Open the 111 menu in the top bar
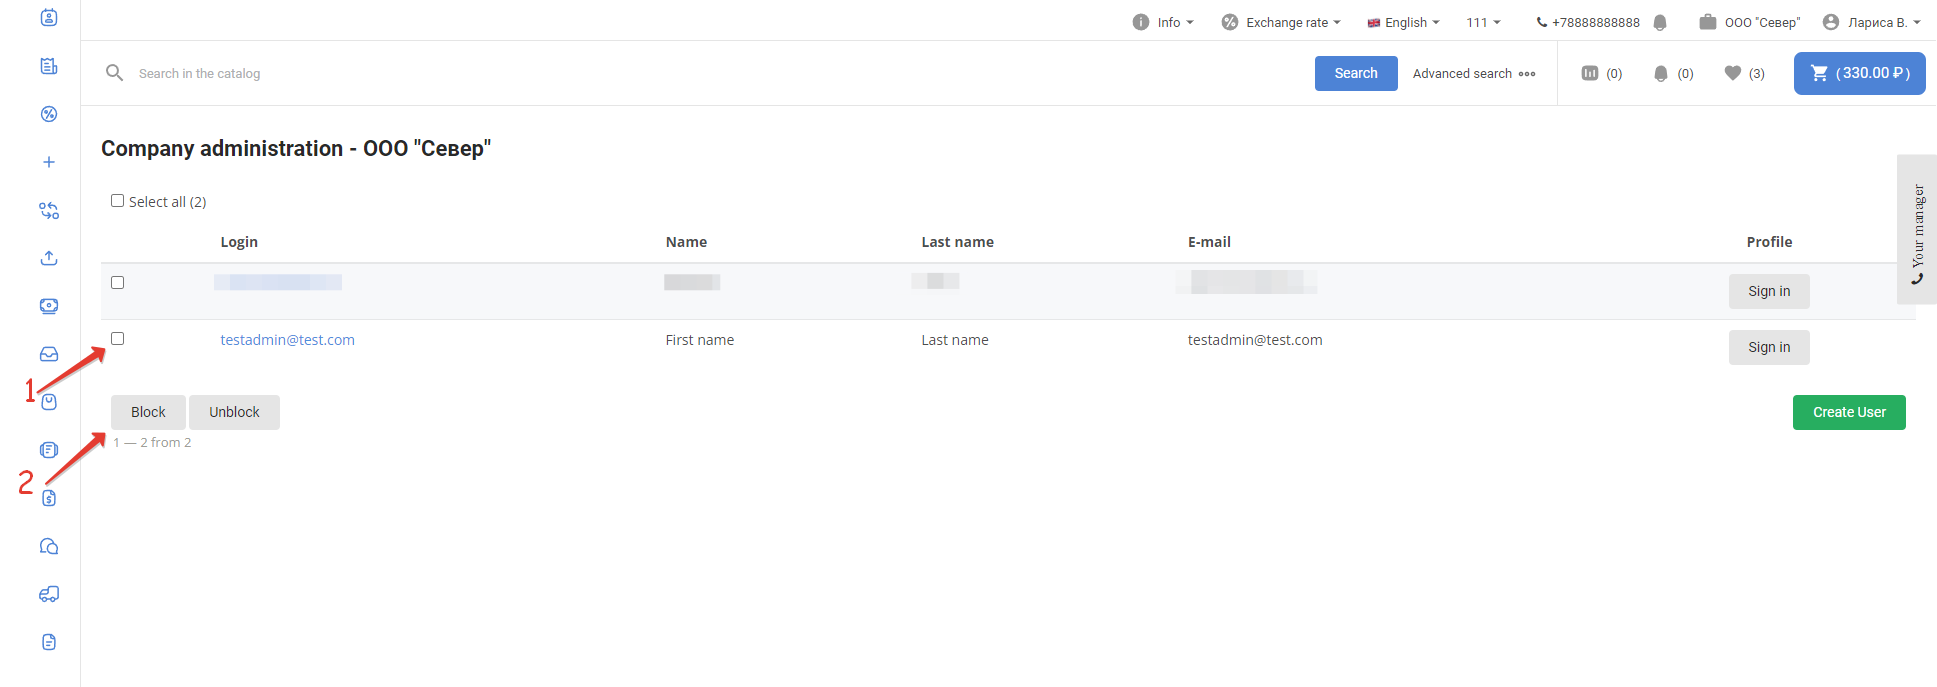Screen dimensions: 1937x687 tap(1483, 22)
